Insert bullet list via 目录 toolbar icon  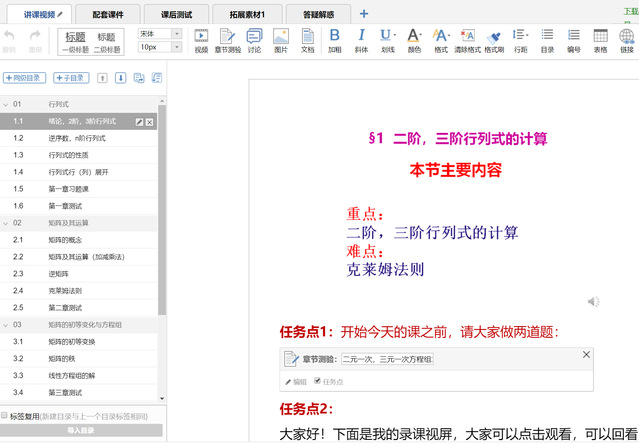(547, 35)
